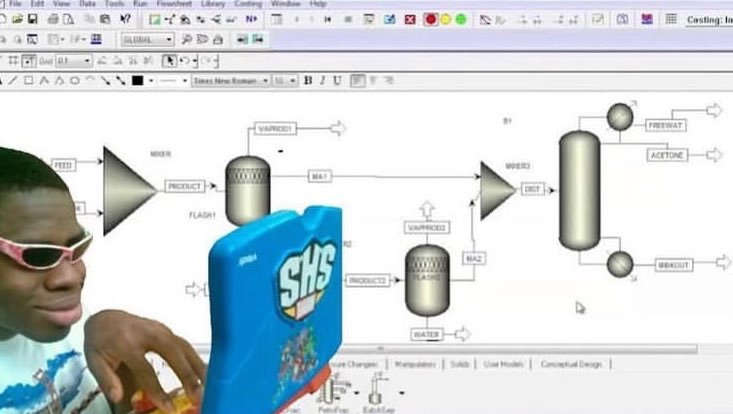Select the single arrow drawing tool
Screen dimensions: 733x414
[x=106, y=81]
